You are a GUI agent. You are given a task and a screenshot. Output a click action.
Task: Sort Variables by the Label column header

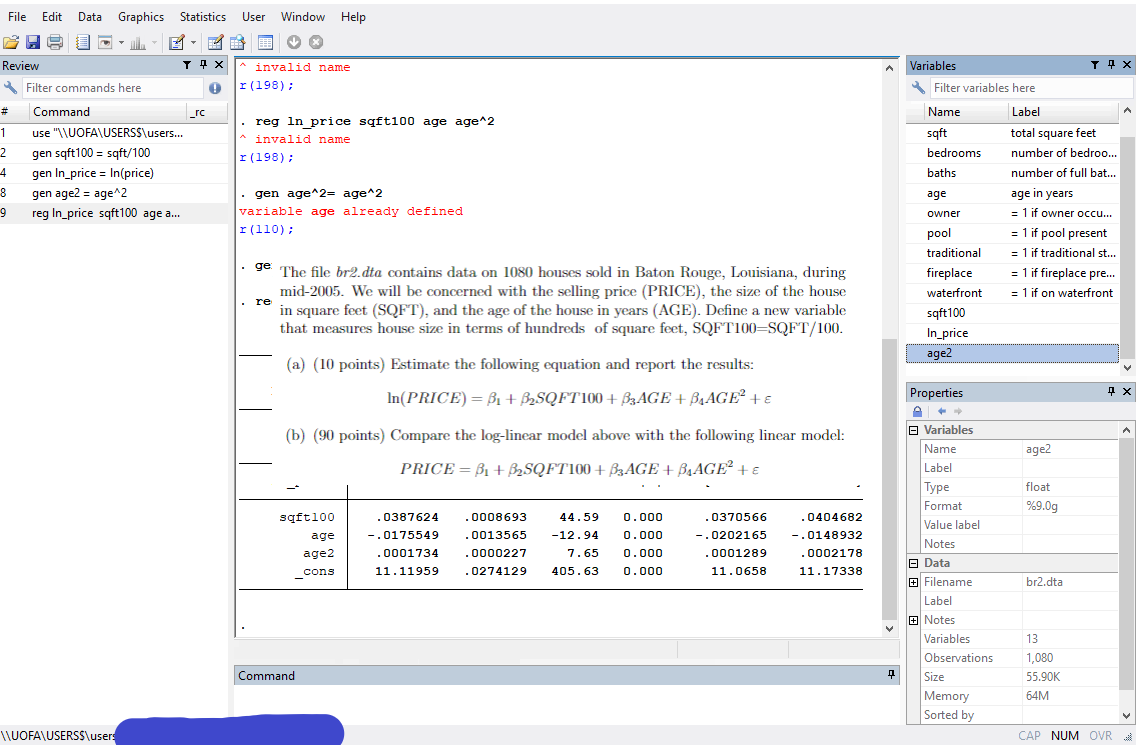(x=1064, y=112)
